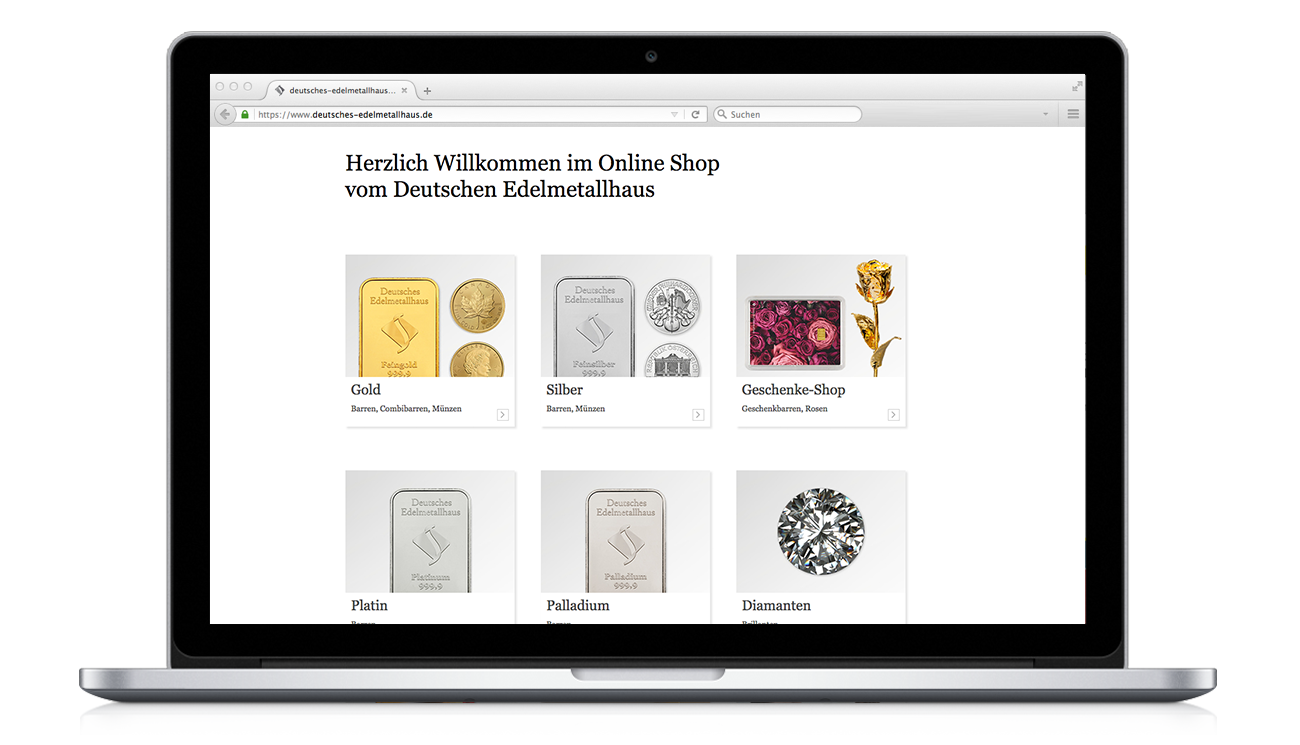The image size is (1300, 745).
Task: Open the dropdown arrow next to the search bar
Action: [x=1046, y=115]
